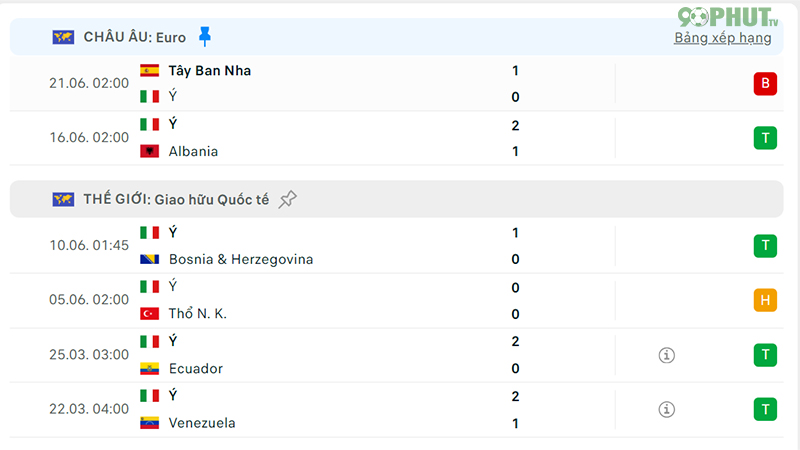Image resolution: width=800 pixels, height=450 pixels.
Task: Select the Bosnia & Herzegovina team name
Action: pos(241,259)
